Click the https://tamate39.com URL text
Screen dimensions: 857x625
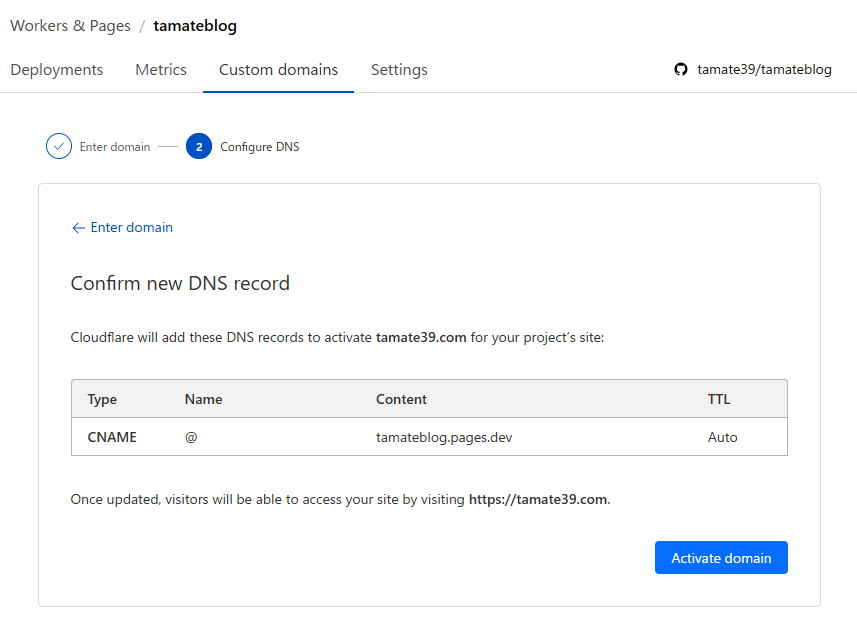537,499
